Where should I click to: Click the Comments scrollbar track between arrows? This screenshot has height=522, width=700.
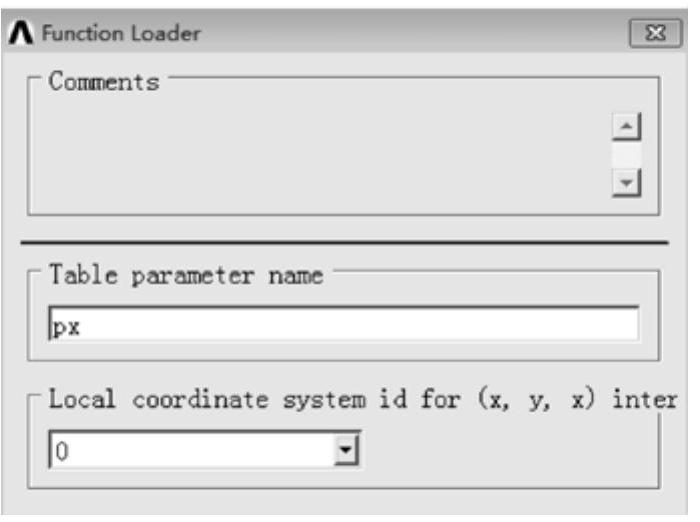[x=626, y=156]
